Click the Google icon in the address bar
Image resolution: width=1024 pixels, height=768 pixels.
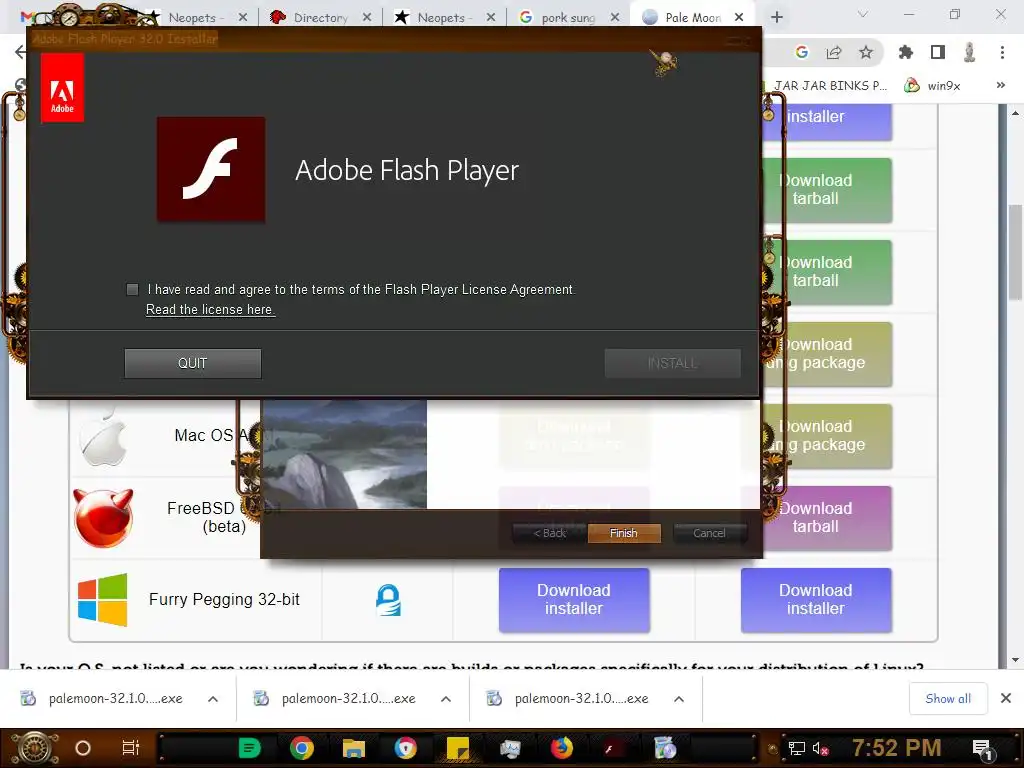pyautogui.click(x=802, y=52)
